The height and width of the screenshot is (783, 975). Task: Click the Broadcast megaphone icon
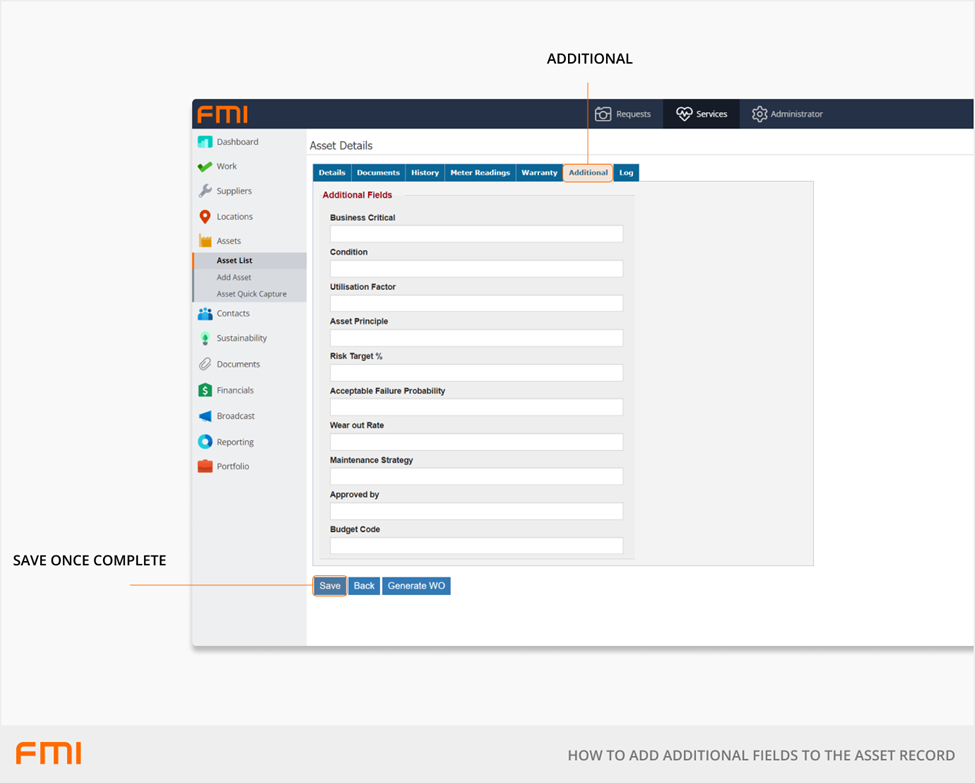click(x=205, y=416)
